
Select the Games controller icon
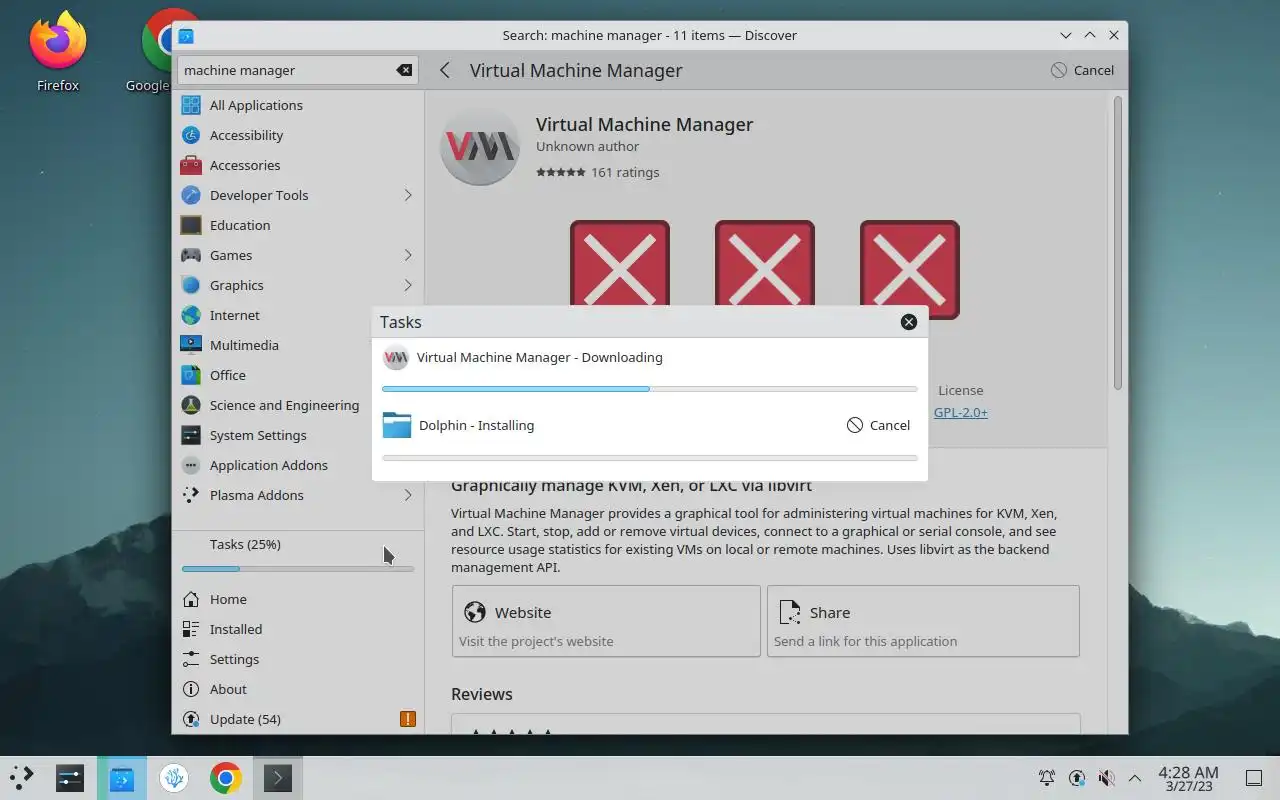(191, 255)
